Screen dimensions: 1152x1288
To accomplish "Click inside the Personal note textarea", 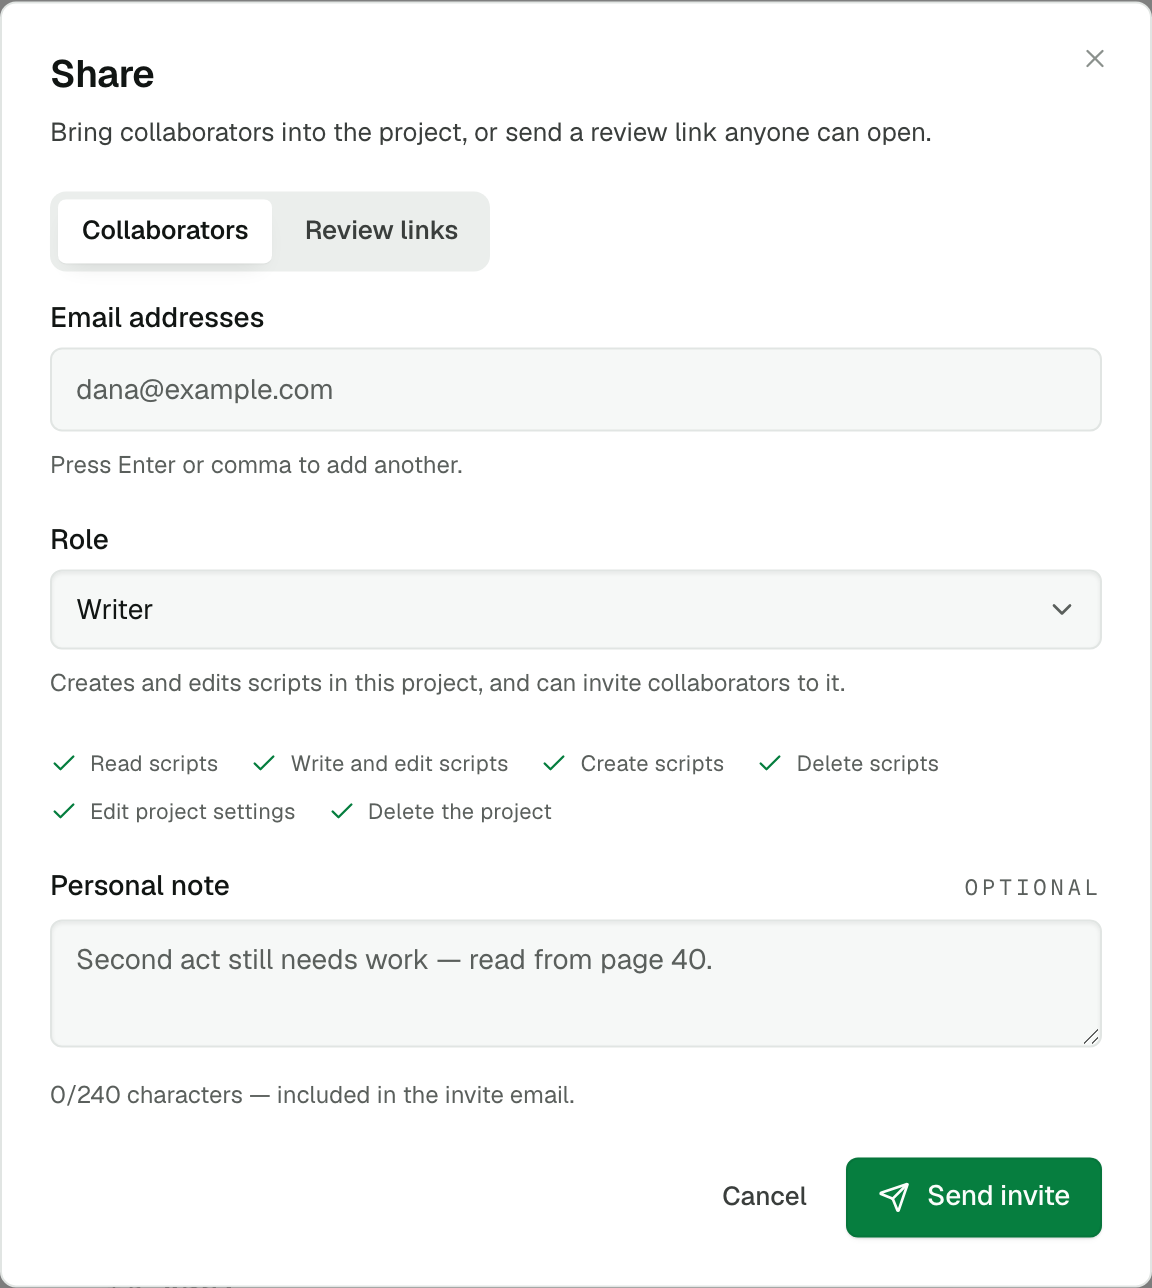I will [x=576, y=983].
